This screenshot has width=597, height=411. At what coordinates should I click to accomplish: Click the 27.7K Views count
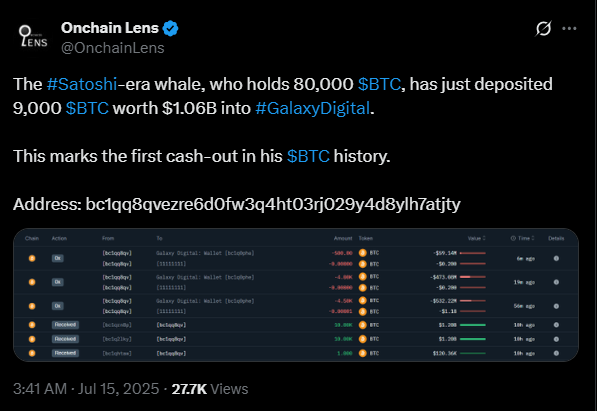pos(210,389)
